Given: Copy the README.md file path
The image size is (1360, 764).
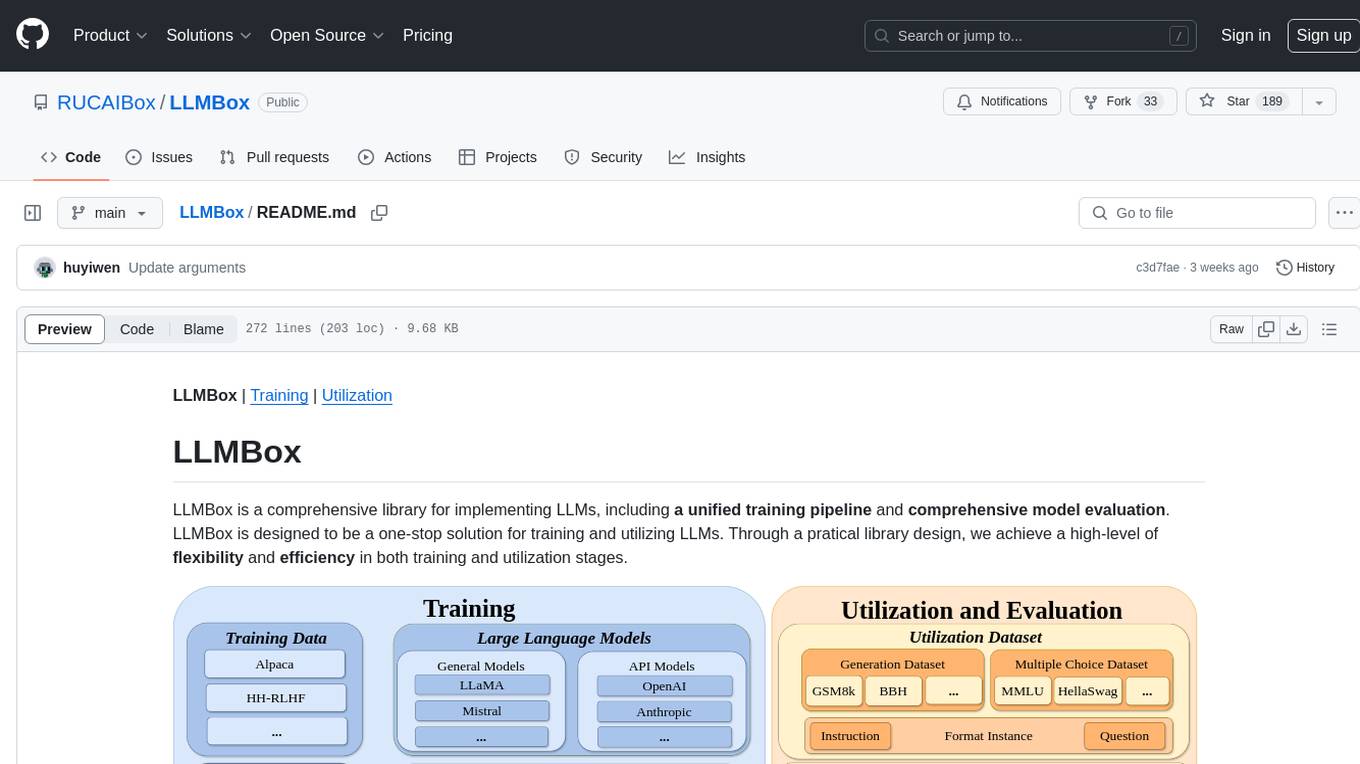Looking at the screenshot, I should (x=379, y=213).
